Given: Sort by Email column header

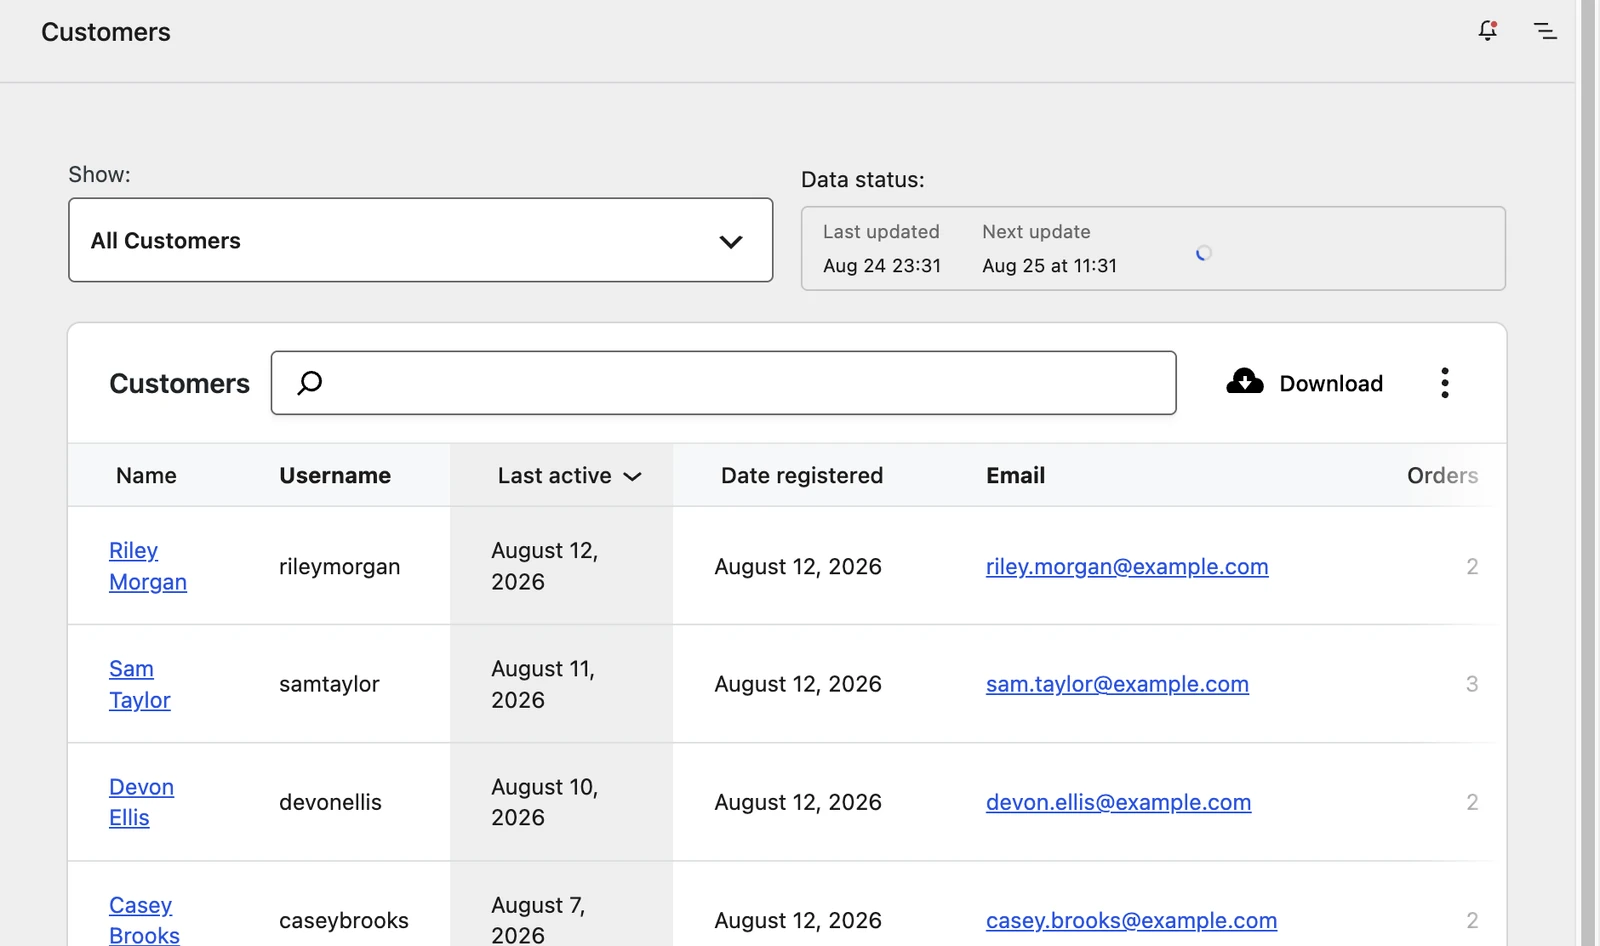Looking at the screenshot, I should [1015, 476].
